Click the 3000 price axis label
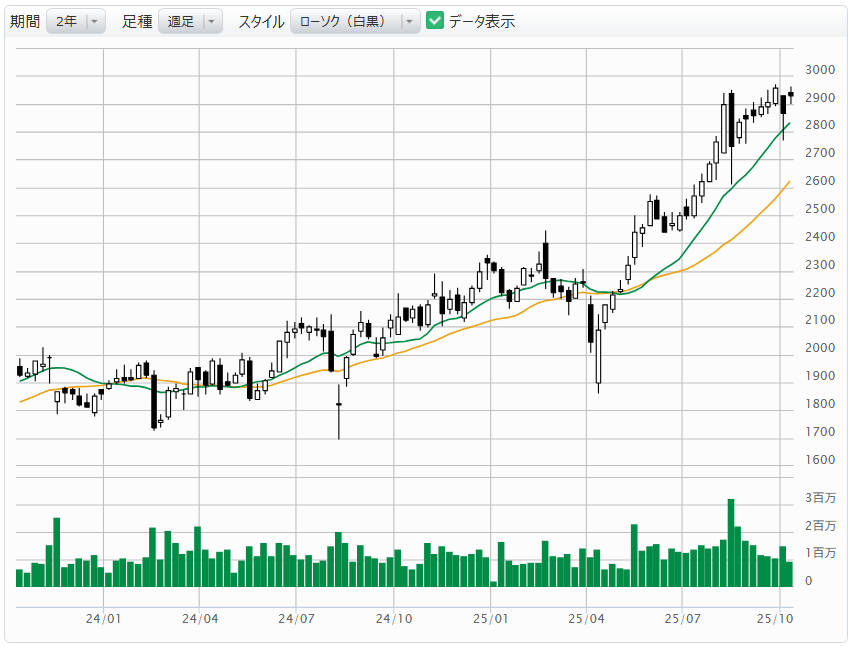Viewport: 854px width, 649px height. click(820, 70)
